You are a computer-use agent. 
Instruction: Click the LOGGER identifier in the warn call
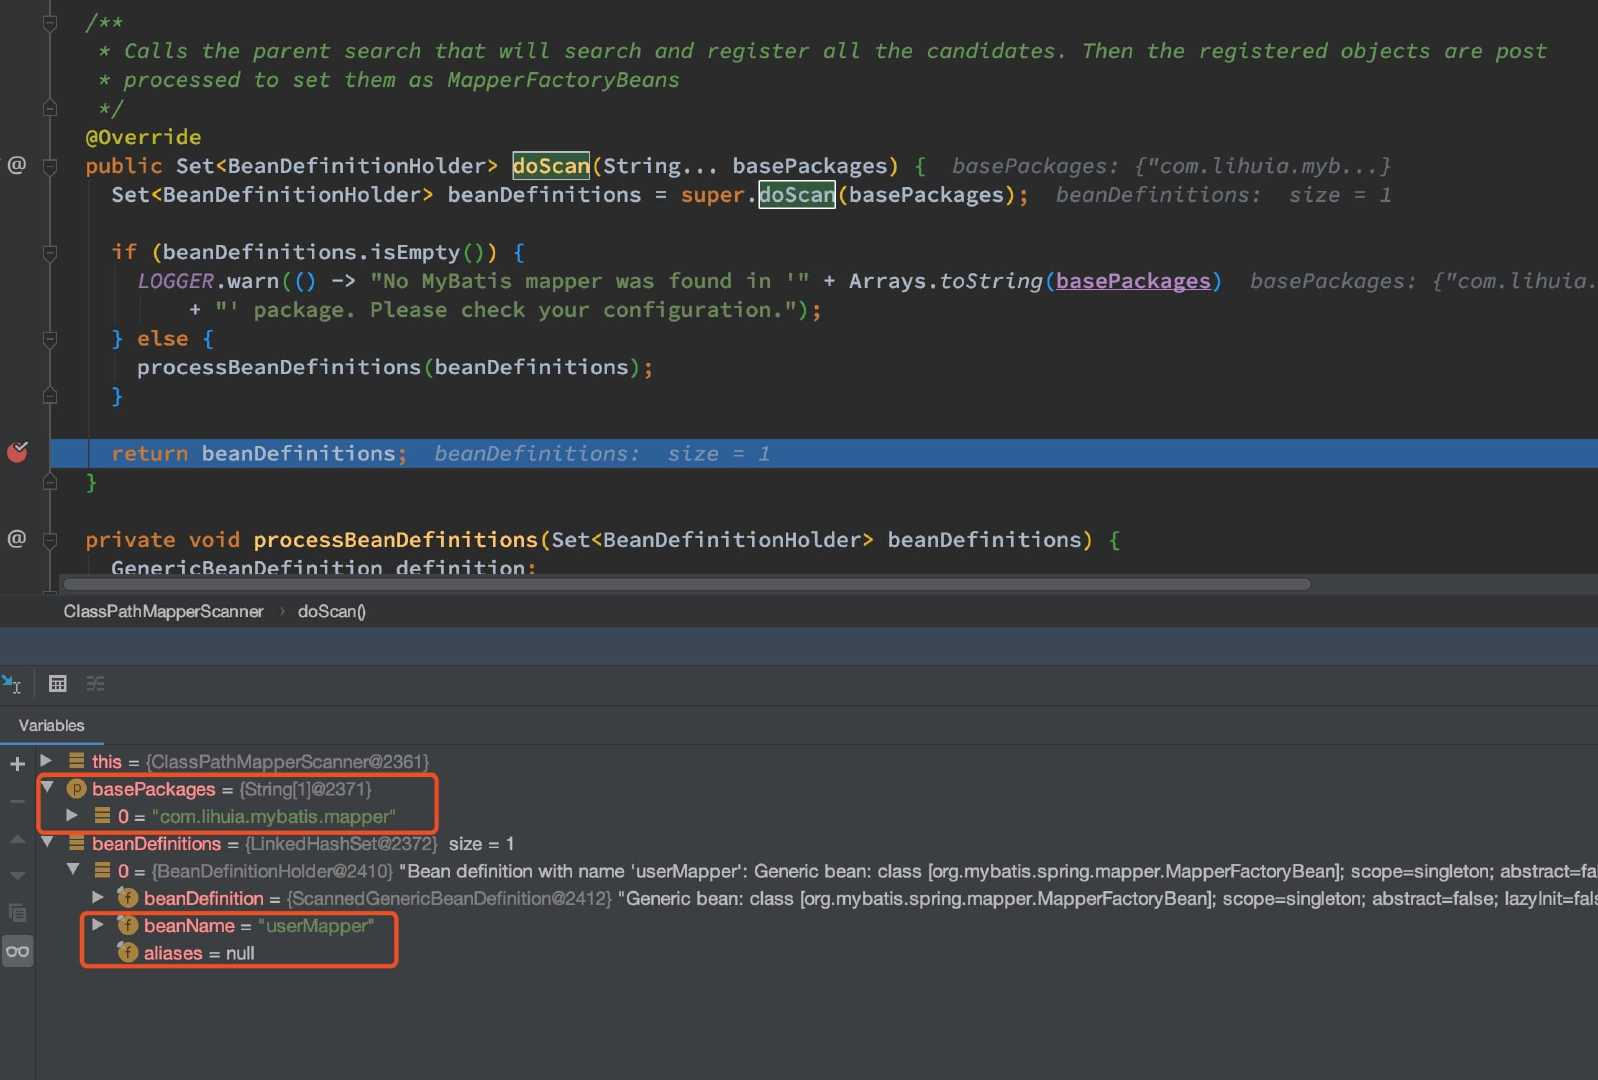point(176,281)
